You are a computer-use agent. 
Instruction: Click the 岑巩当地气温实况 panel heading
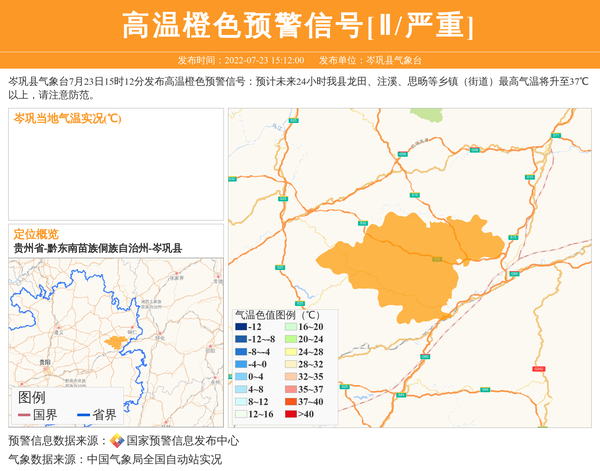pyautogui.click(x=68, y=119)
